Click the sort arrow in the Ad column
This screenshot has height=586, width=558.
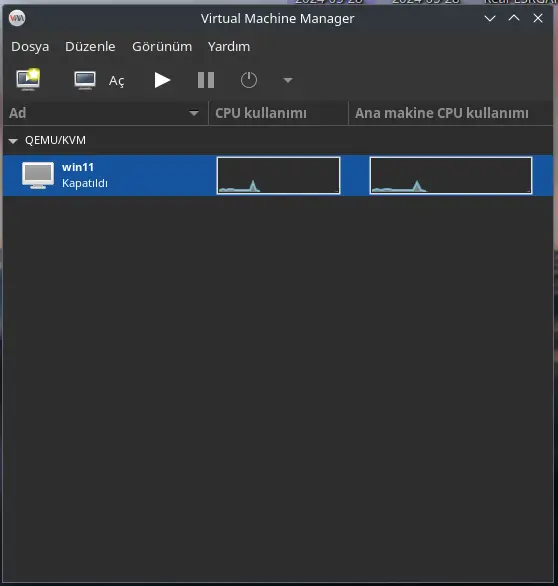(x=194, y=113)
